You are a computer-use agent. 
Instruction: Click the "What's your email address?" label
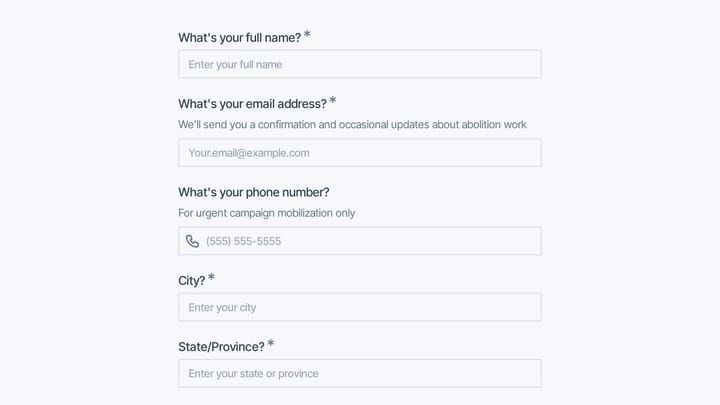tap(253, 104)
